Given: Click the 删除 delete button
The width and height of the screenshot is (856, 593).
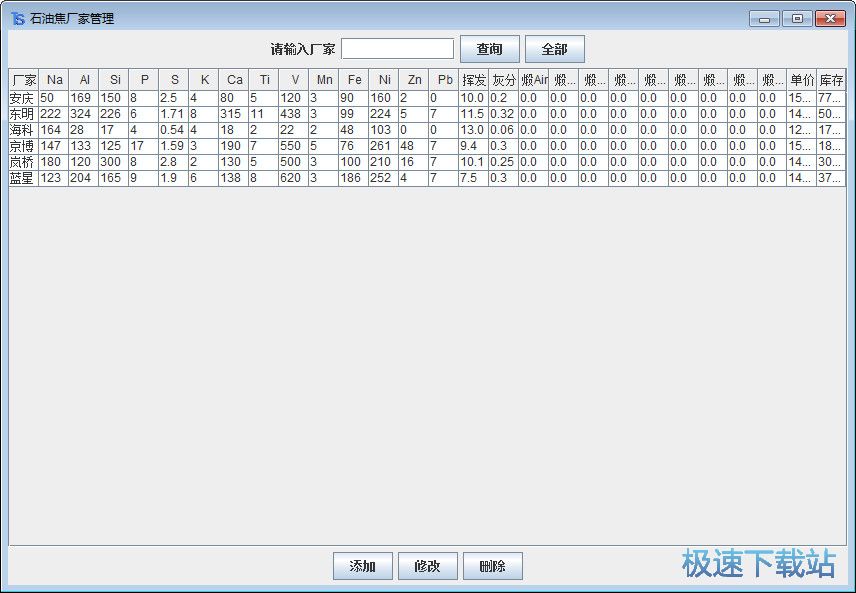Looking at the screenshot, I should tap(492, 565).
